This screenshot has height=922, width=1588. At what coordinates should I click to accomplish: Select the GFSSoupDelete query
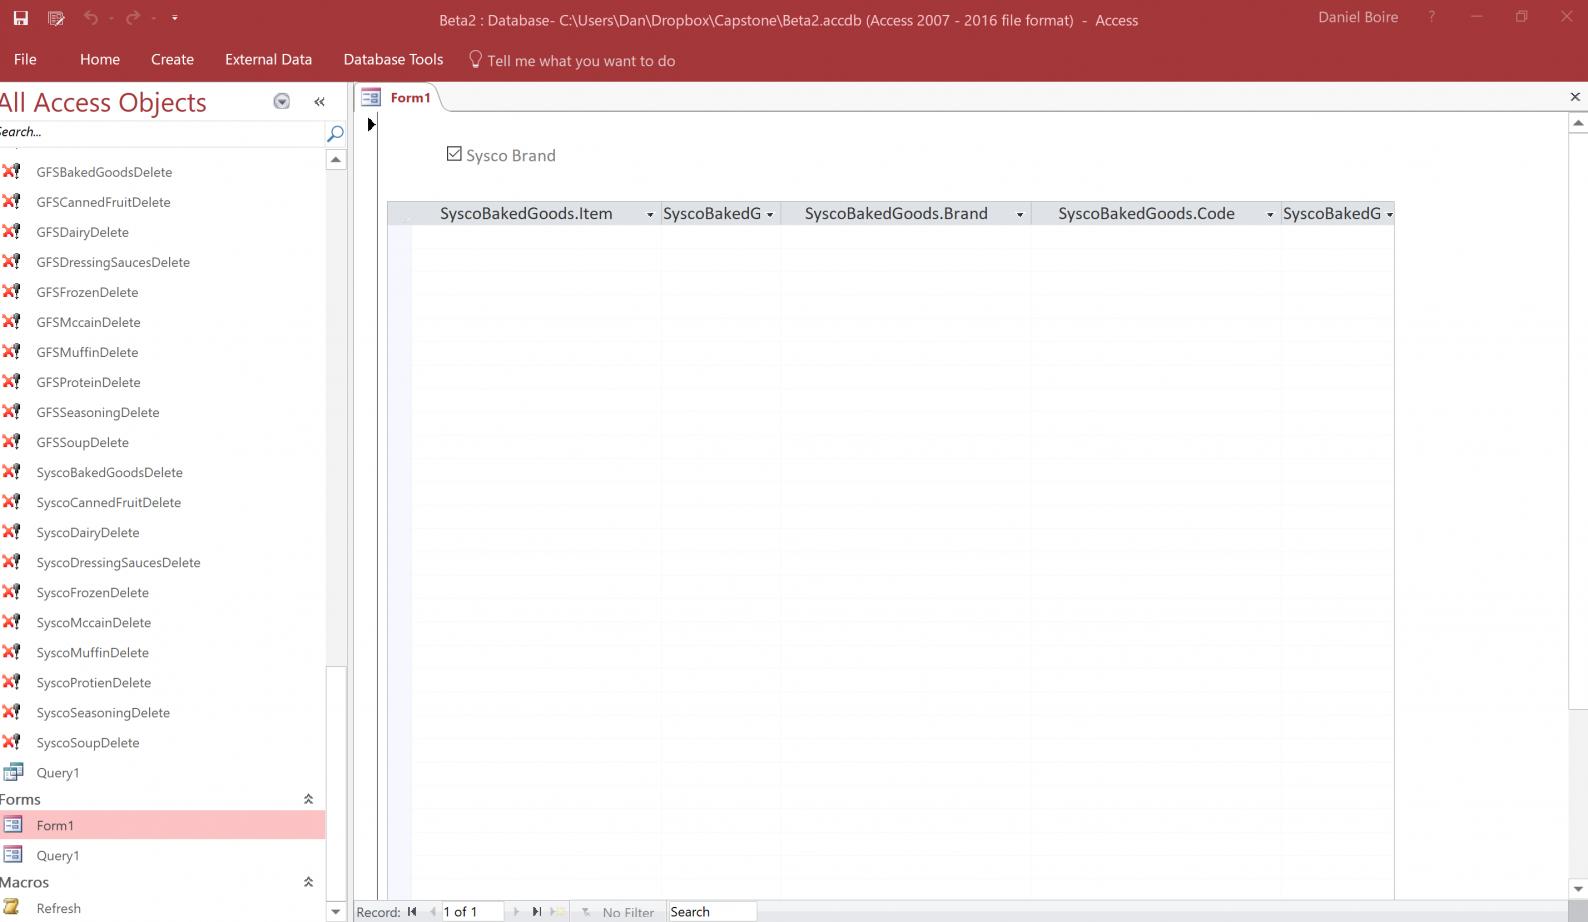82,442
